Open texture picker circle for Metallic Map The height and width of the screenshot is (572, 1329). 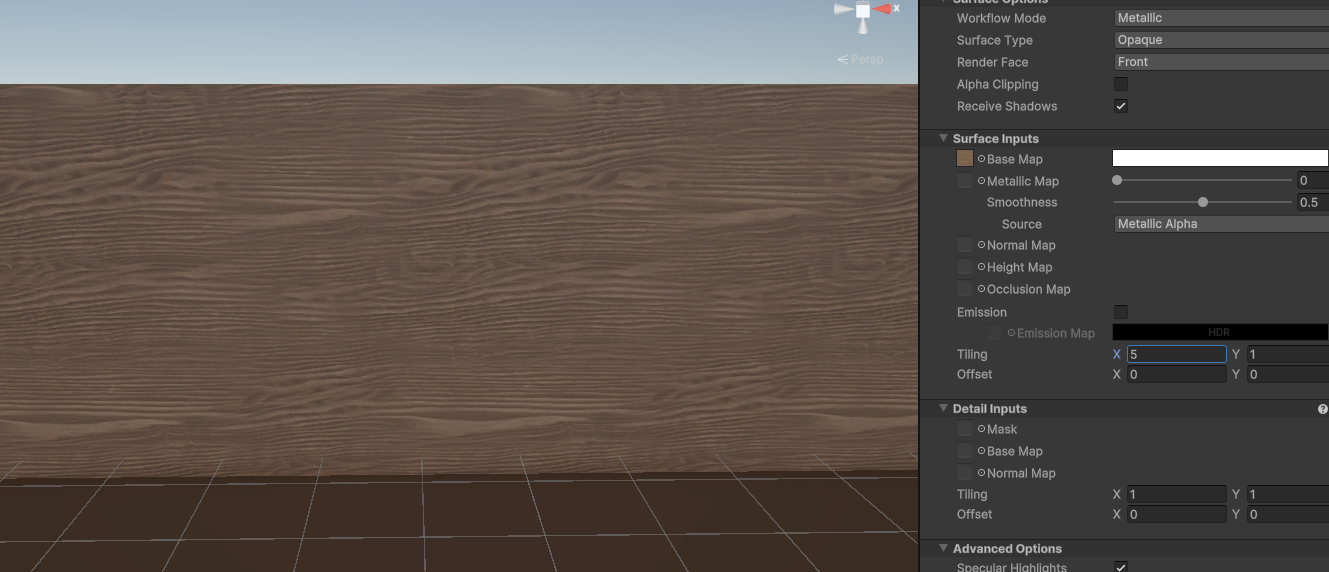[x=981, y=181]
